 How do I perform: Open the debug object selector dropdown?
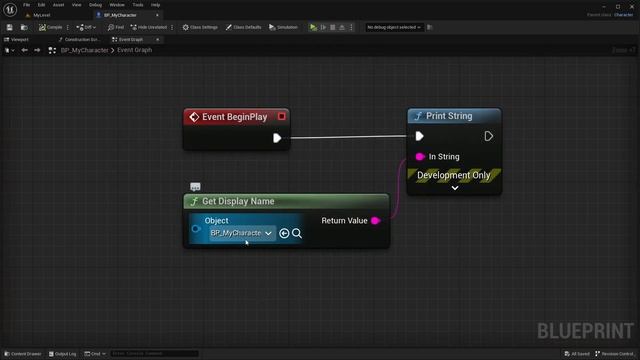click(394, 27)
